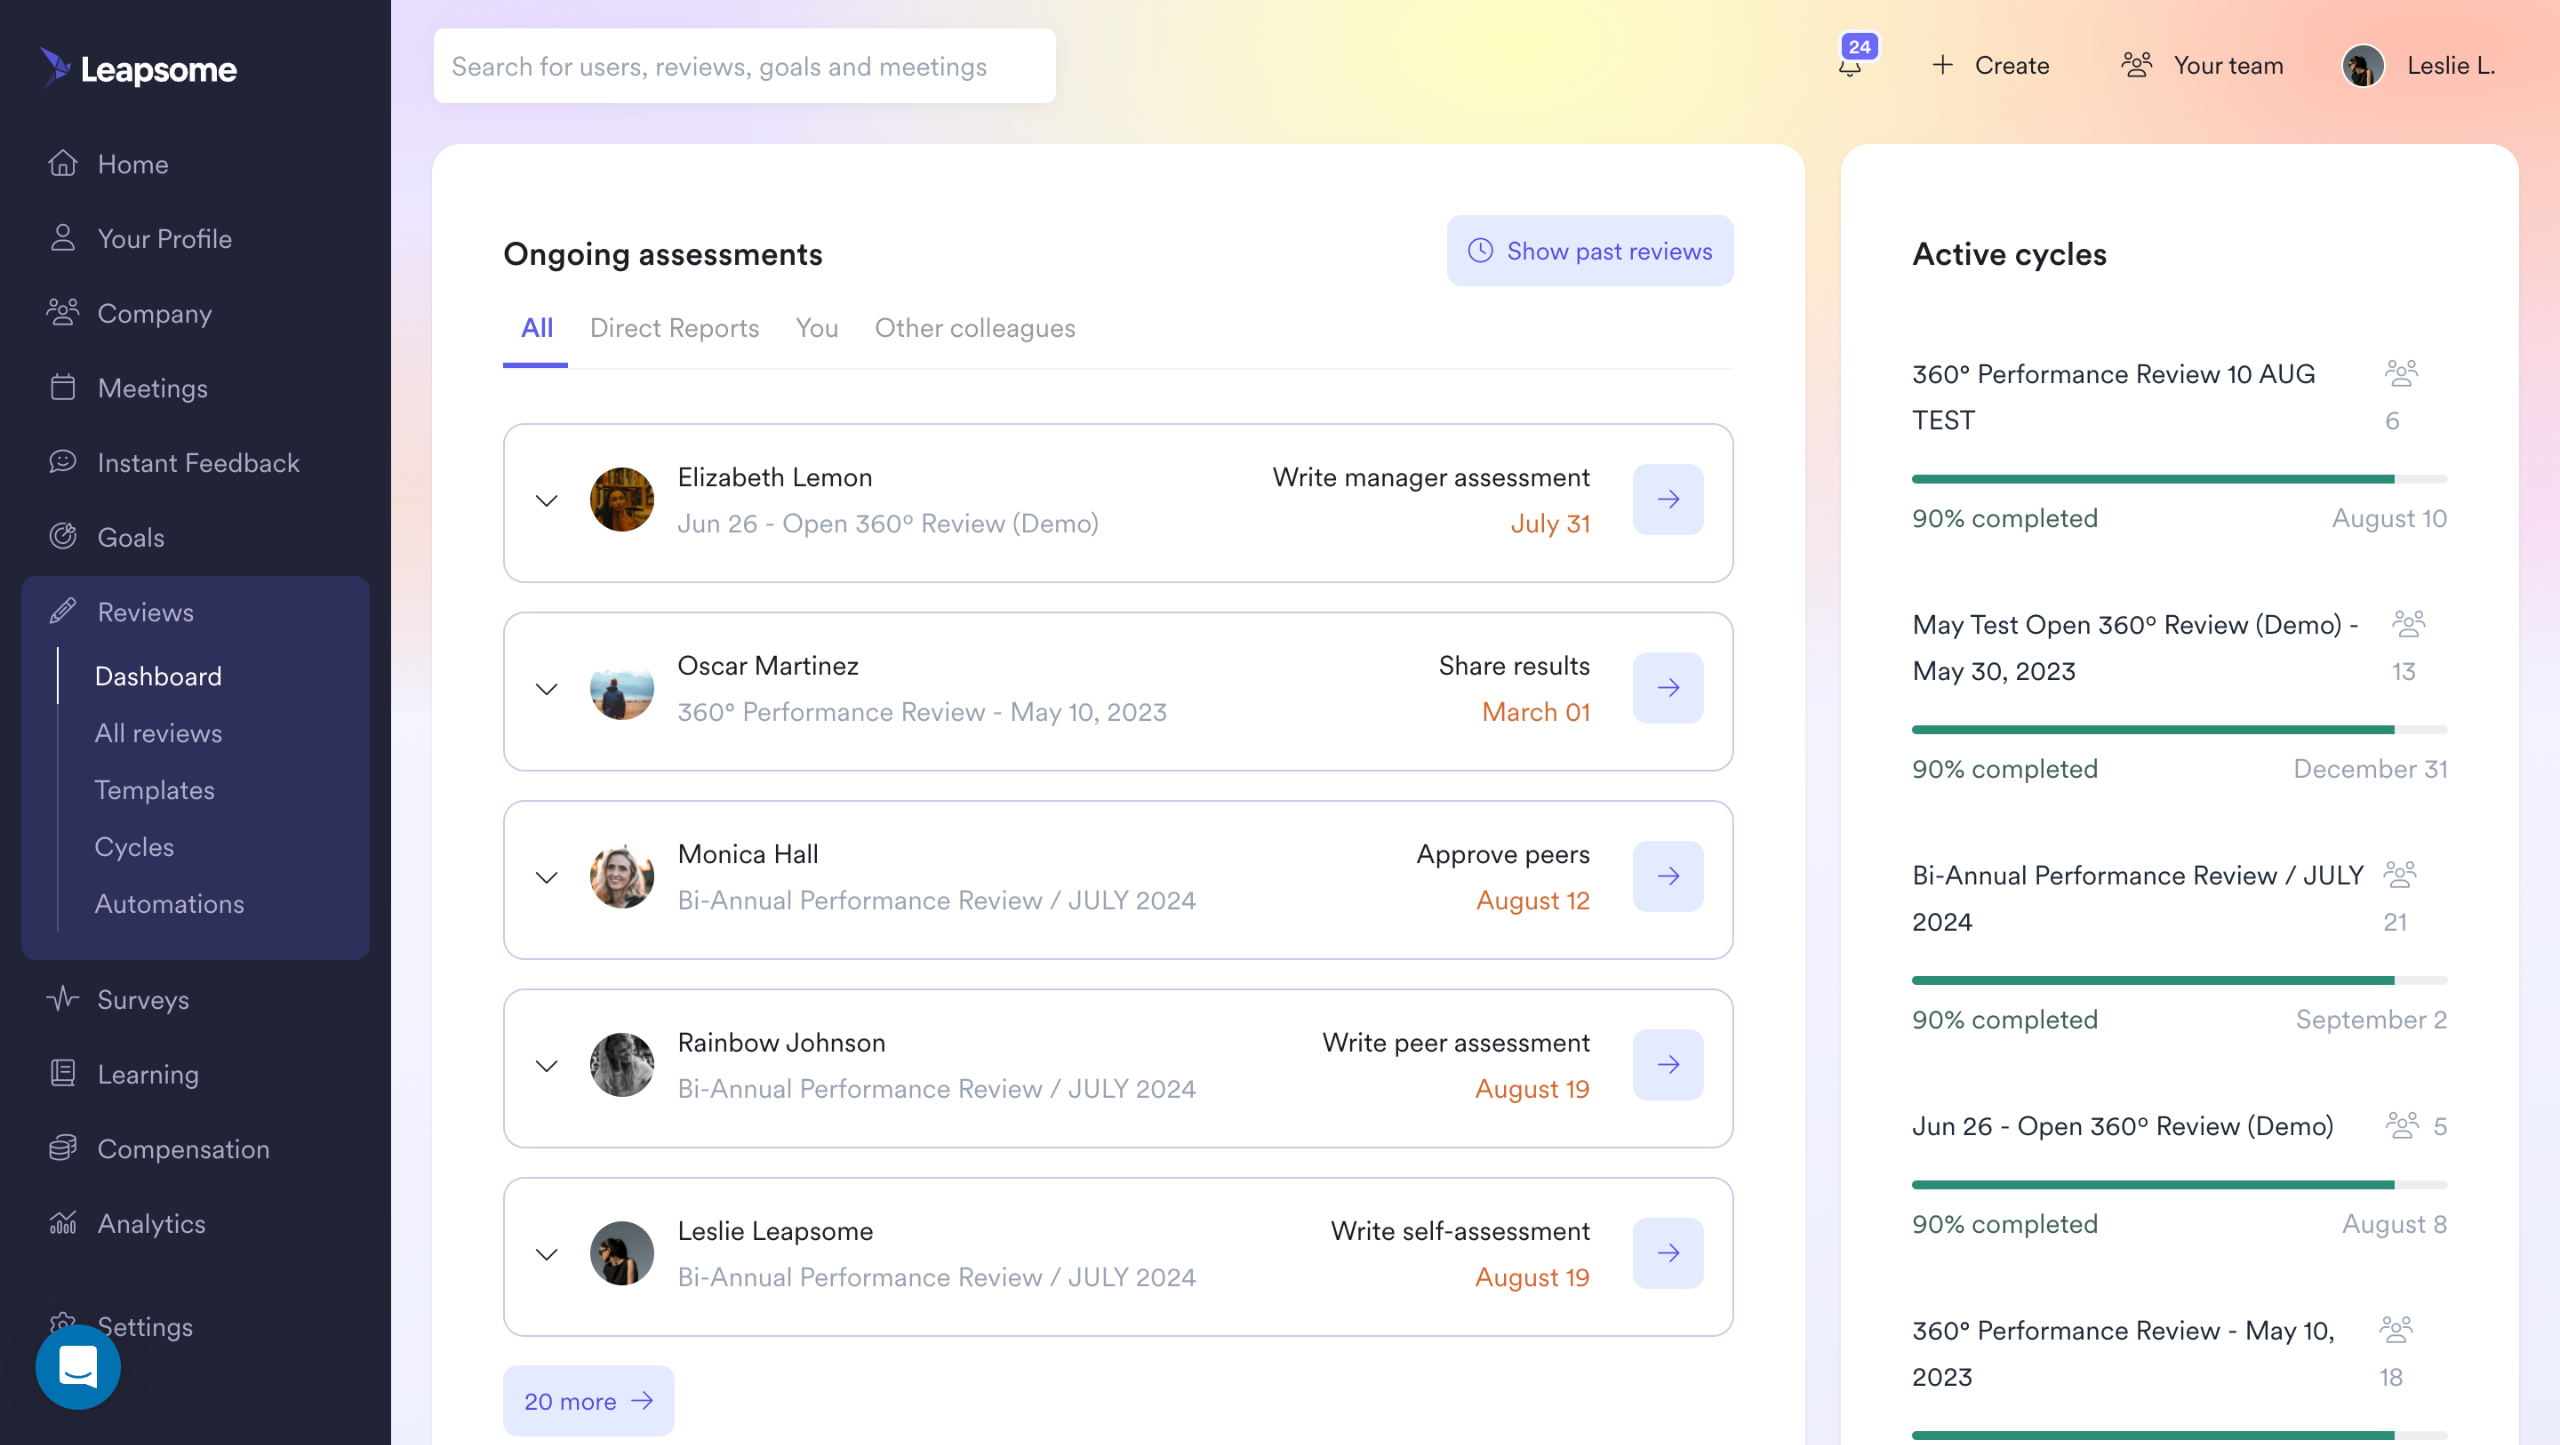
Task: Click the Leapsome logo
Action: (x=139, y=68)
